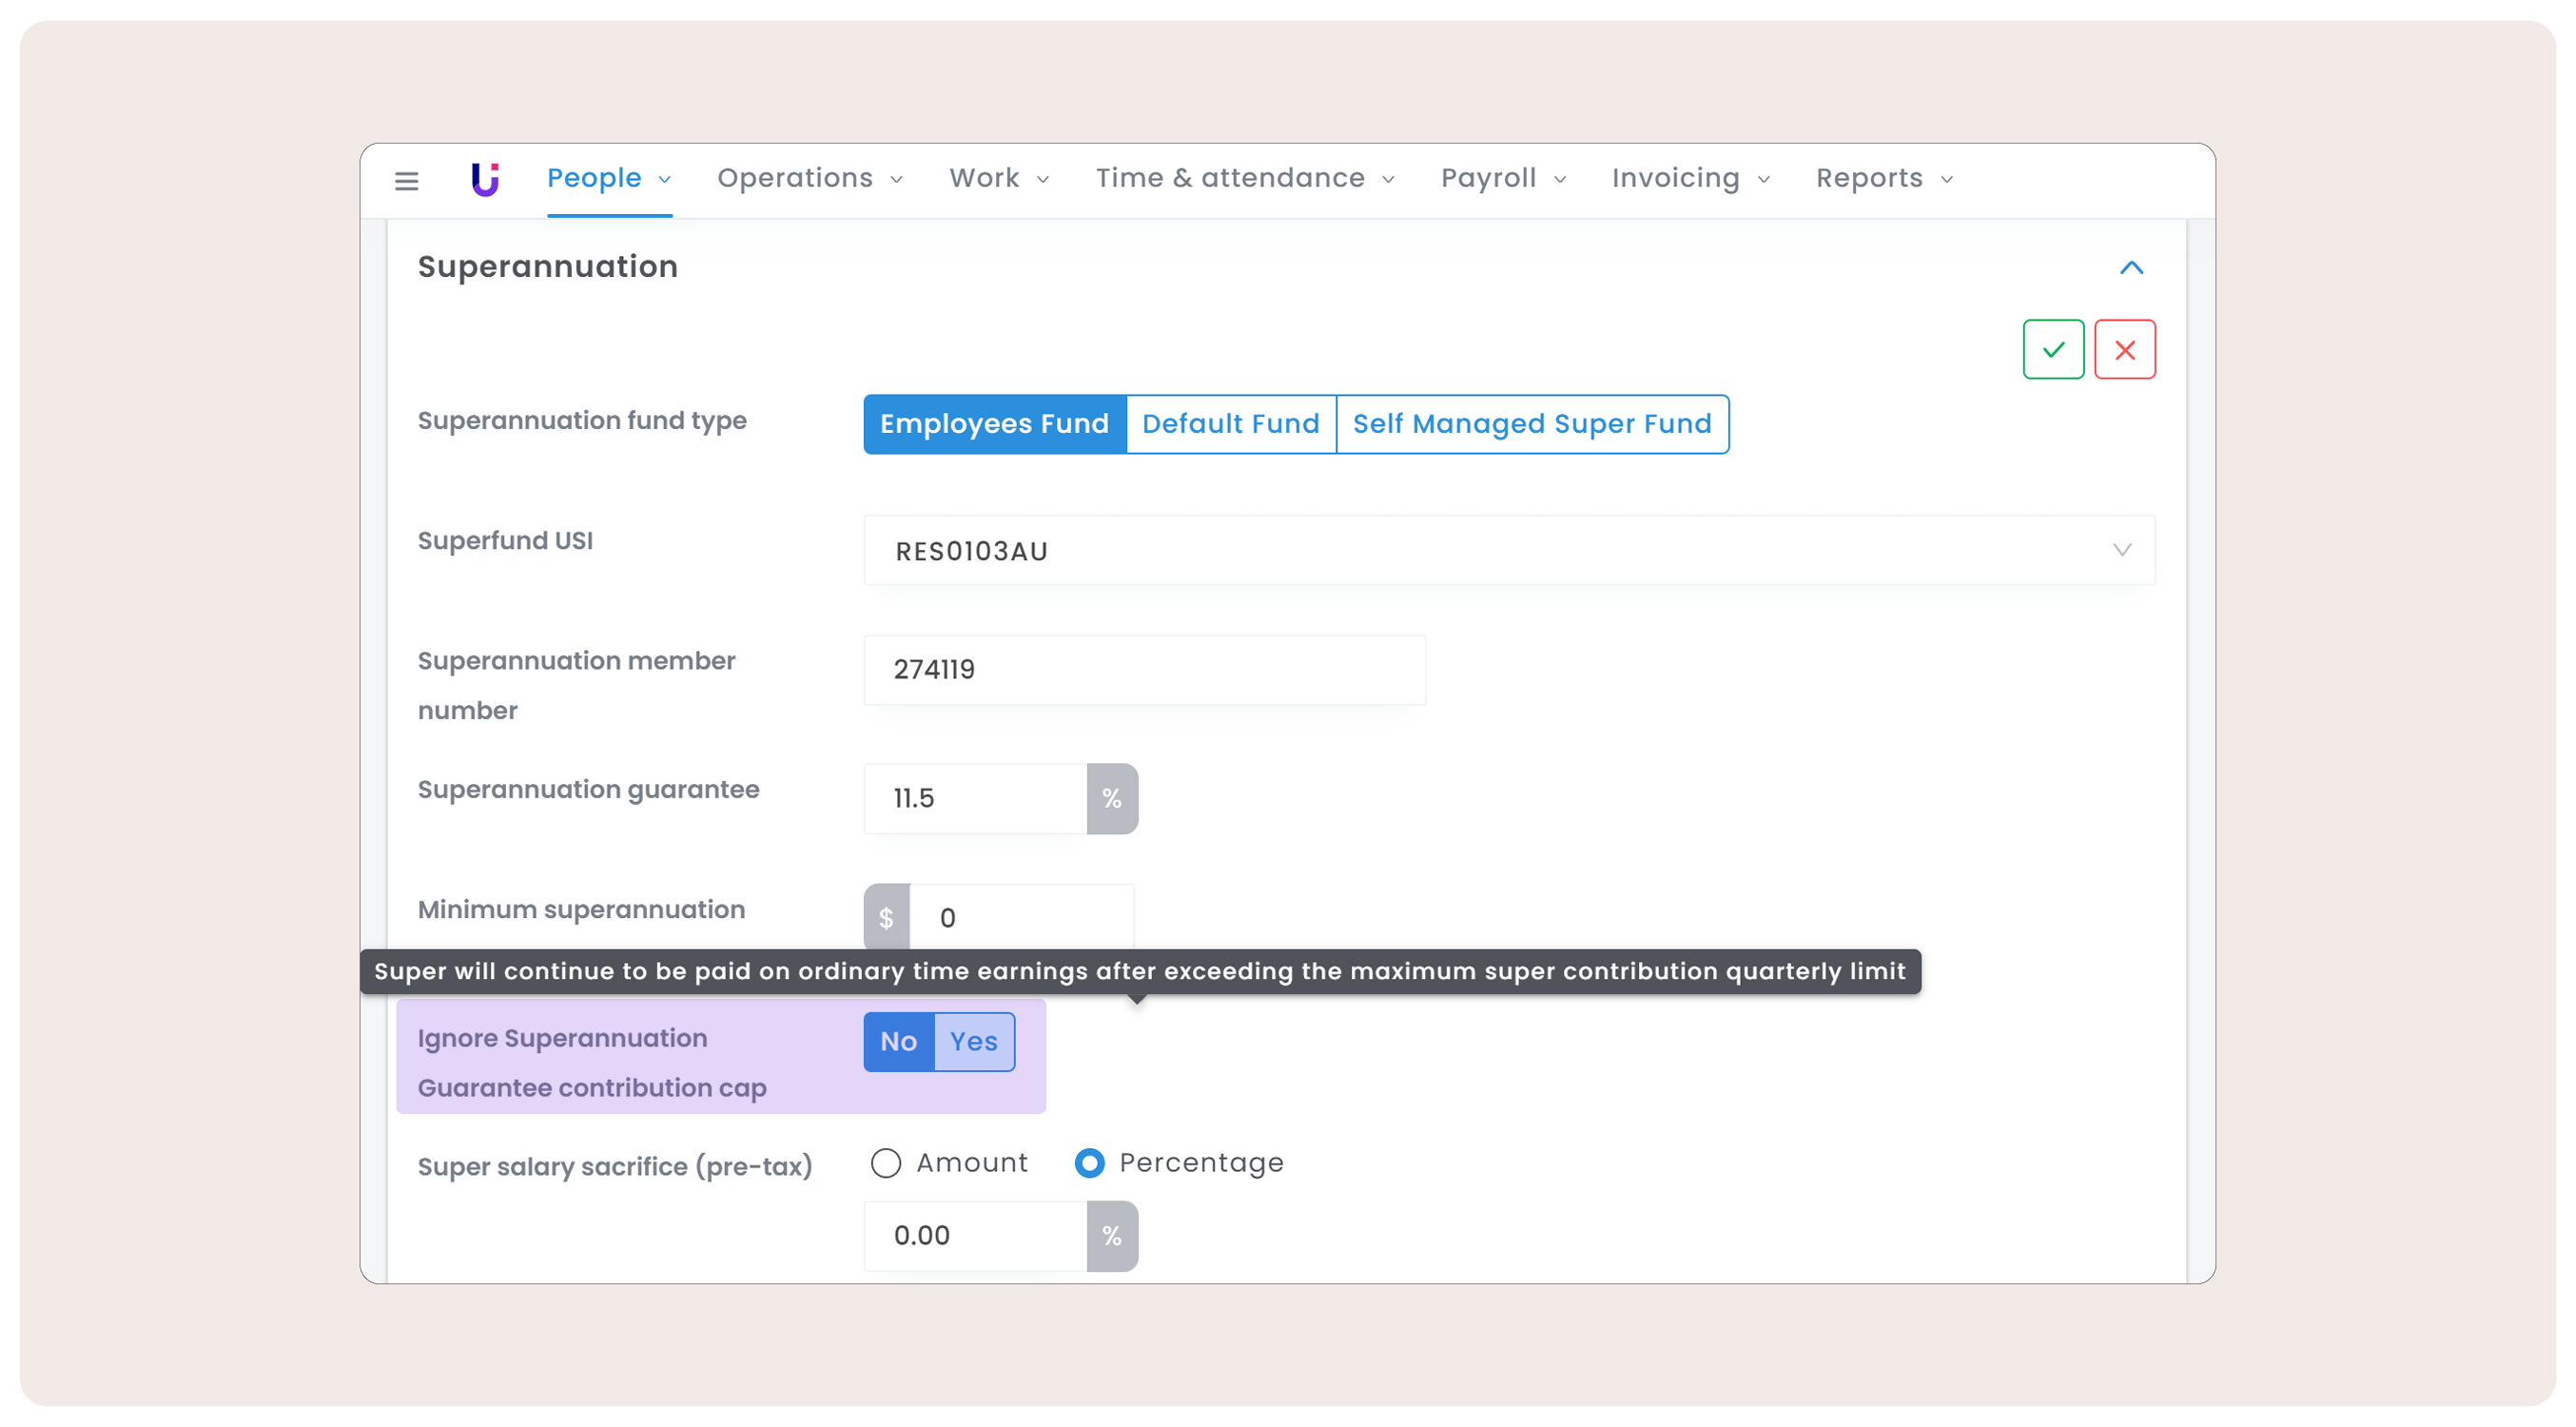This screenshot has height=1427, width=2576.
Task: Set contribution cap toggle to Yes
Action: point(973,1041)
